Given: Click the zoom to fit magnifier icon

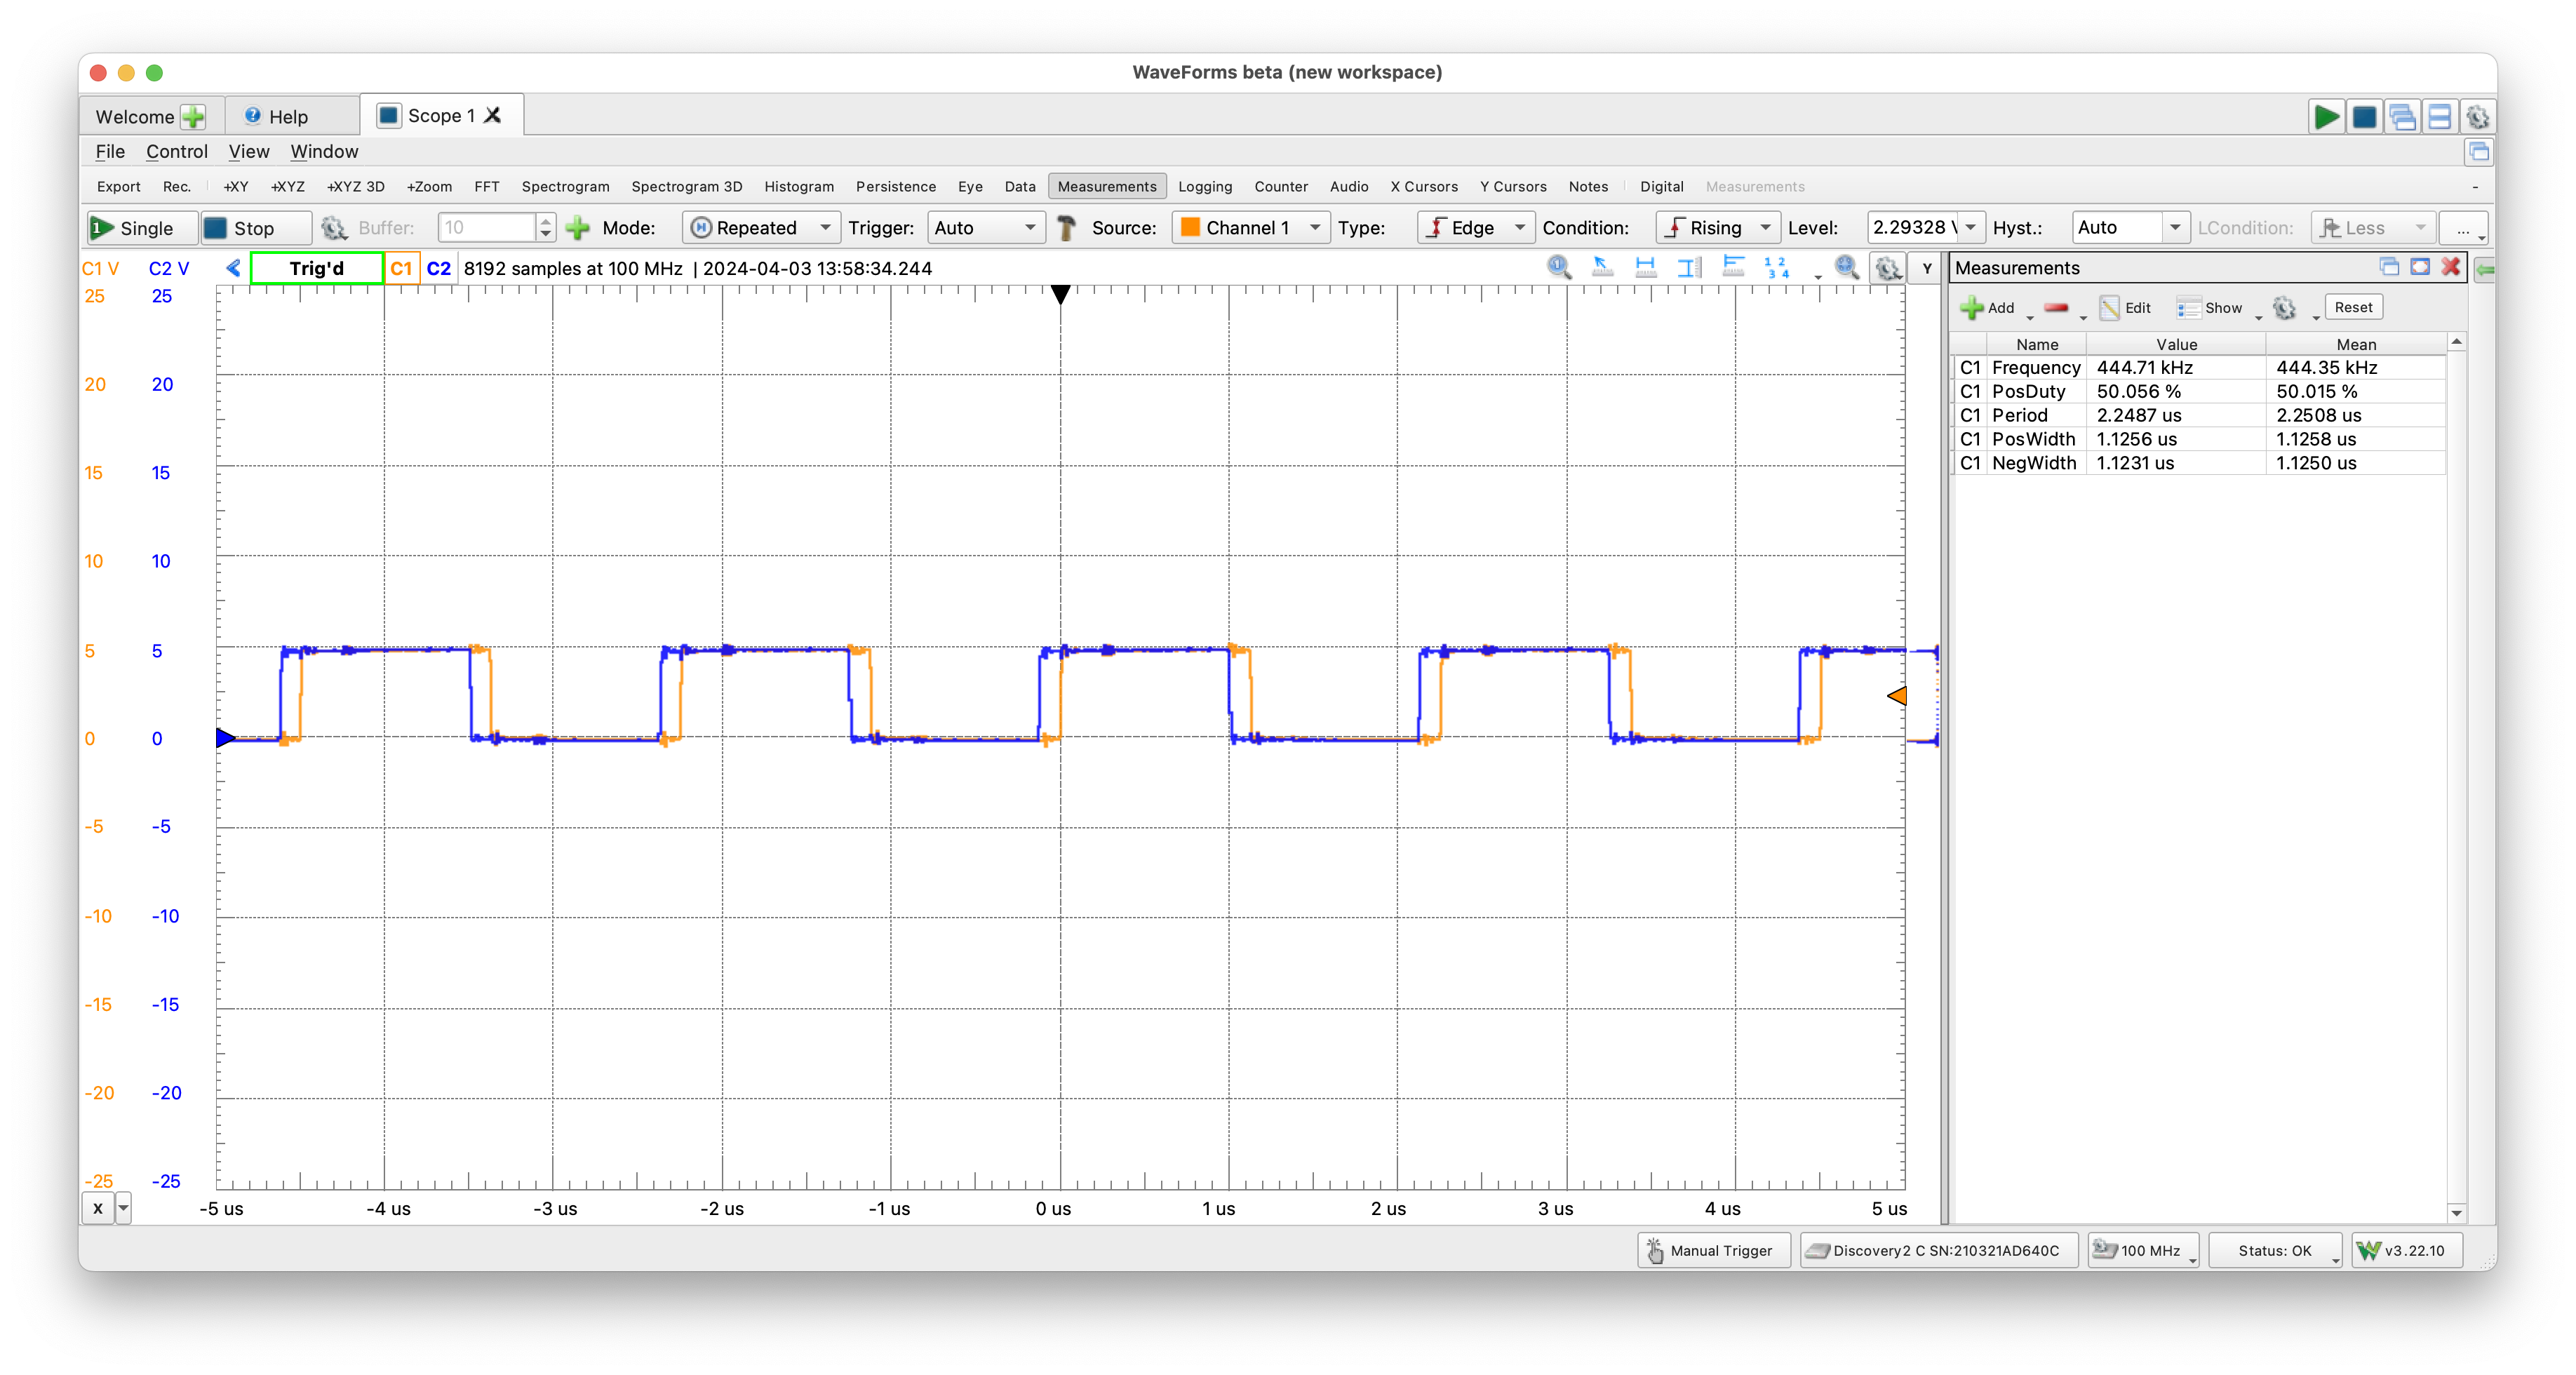Looking at the screenshot, I should coord(1846,267).
